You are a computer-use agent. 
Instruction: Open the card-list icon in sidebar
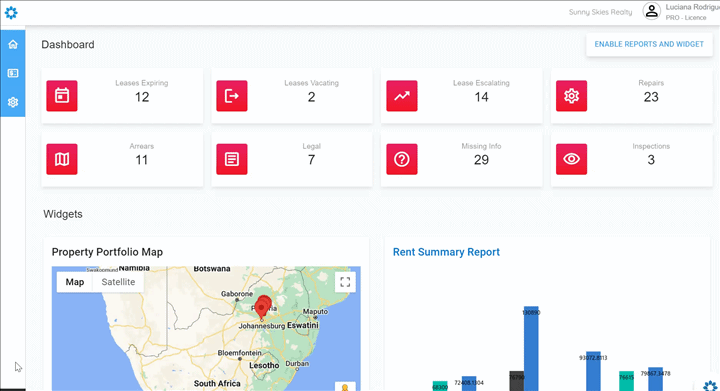coord(13,73)
